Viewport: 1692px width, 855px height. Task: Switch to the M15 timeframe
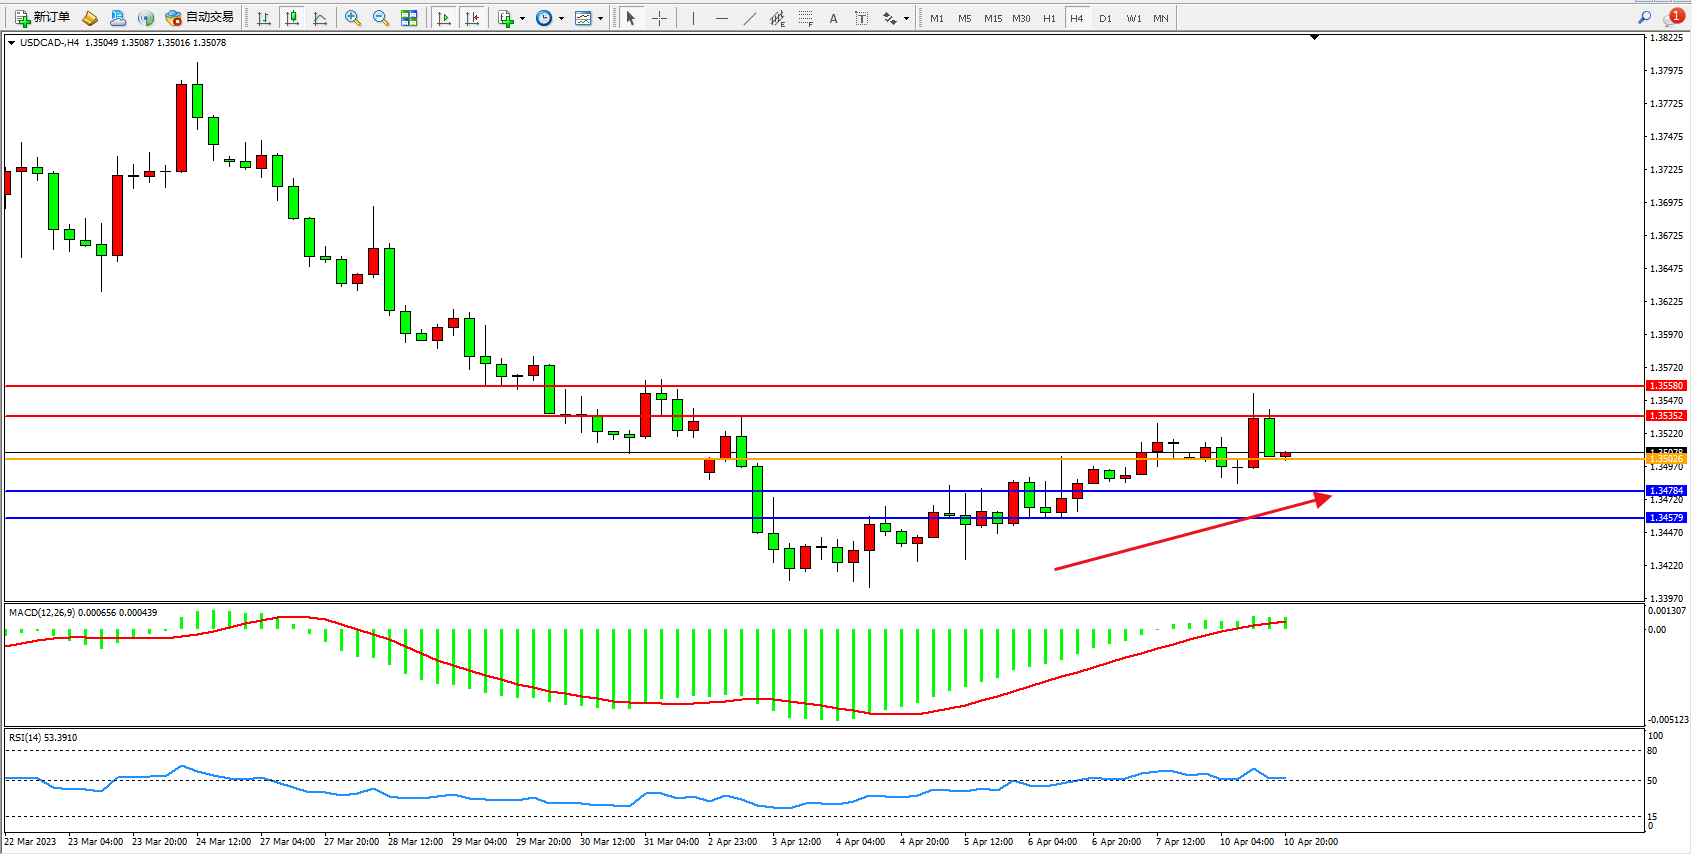coord(992,18)
